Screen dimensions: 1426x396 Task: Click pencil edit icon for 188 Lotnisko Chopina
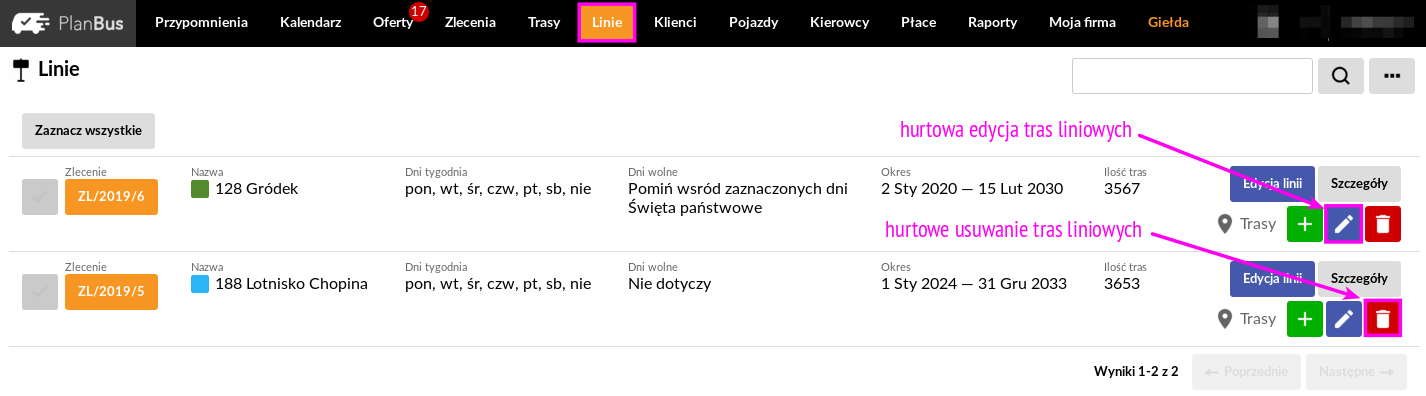(1343, 319)
